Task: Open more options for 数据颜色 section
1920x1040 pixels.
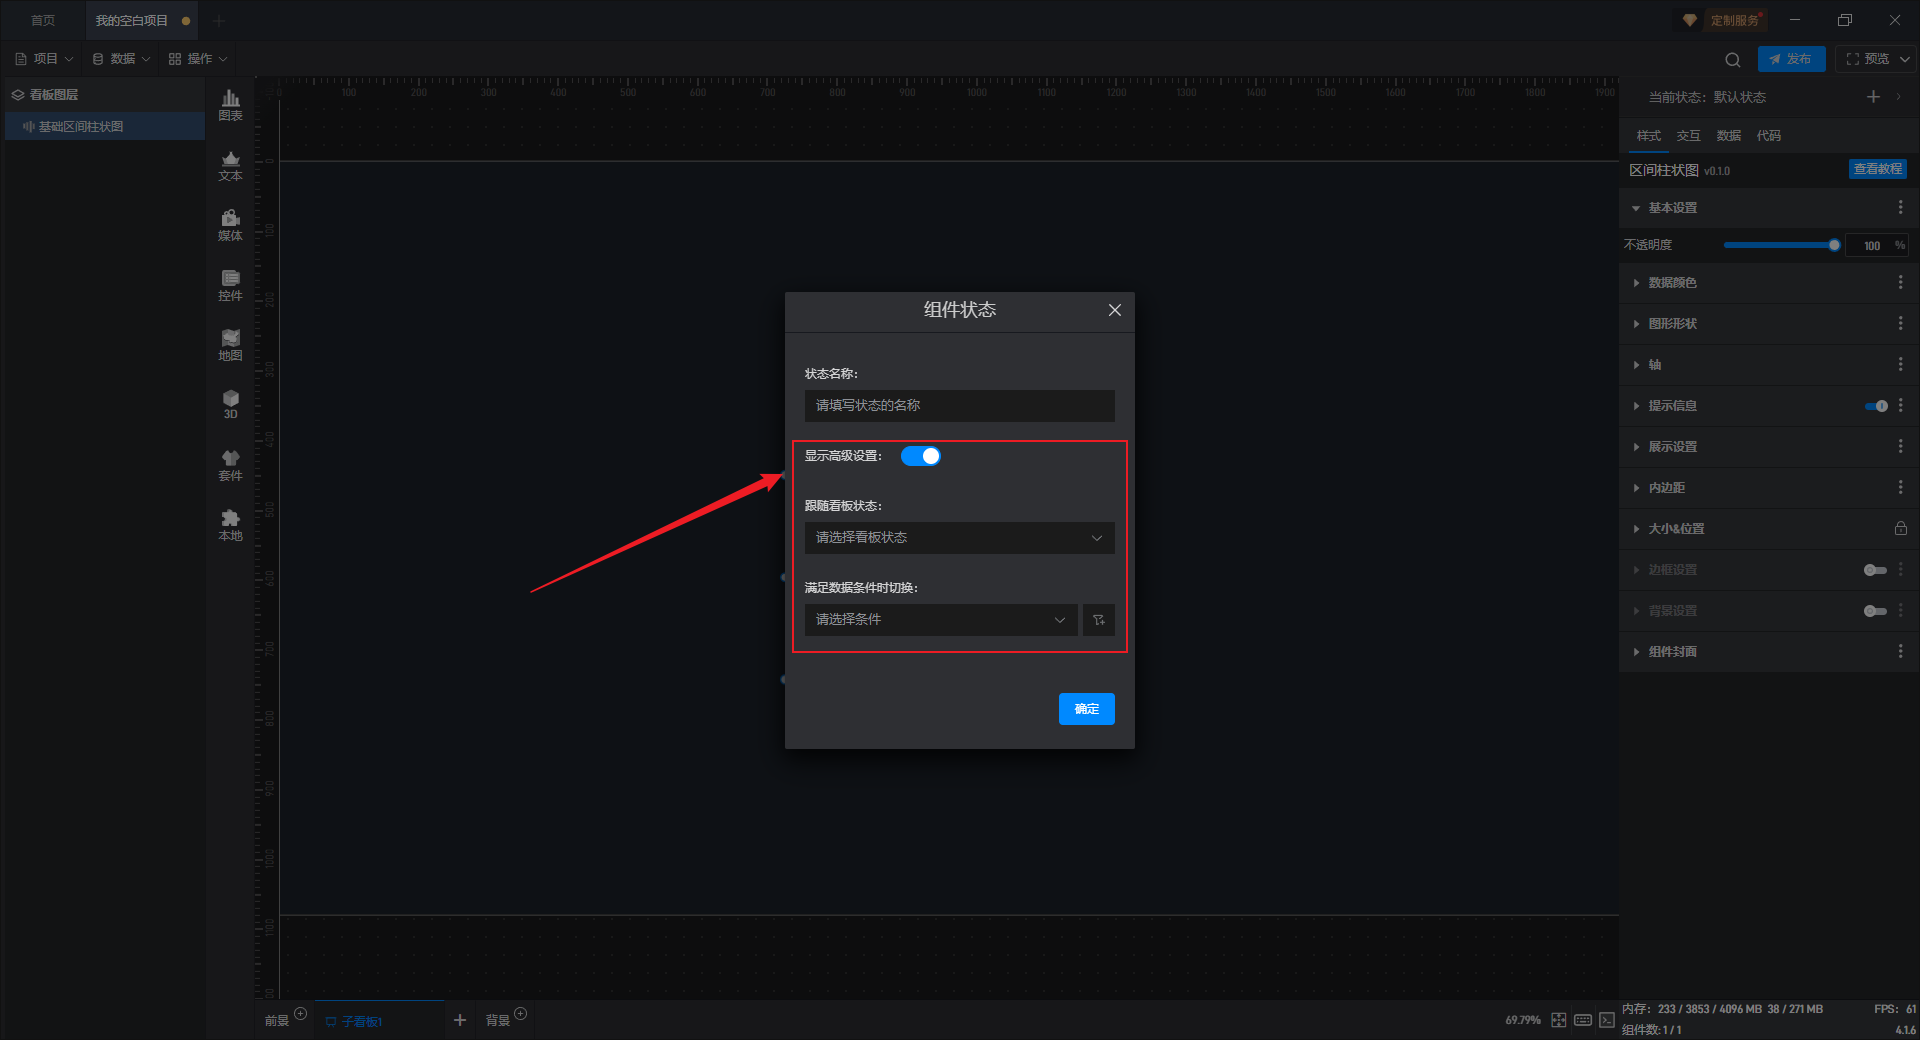Action: [x=1900, y=283]
